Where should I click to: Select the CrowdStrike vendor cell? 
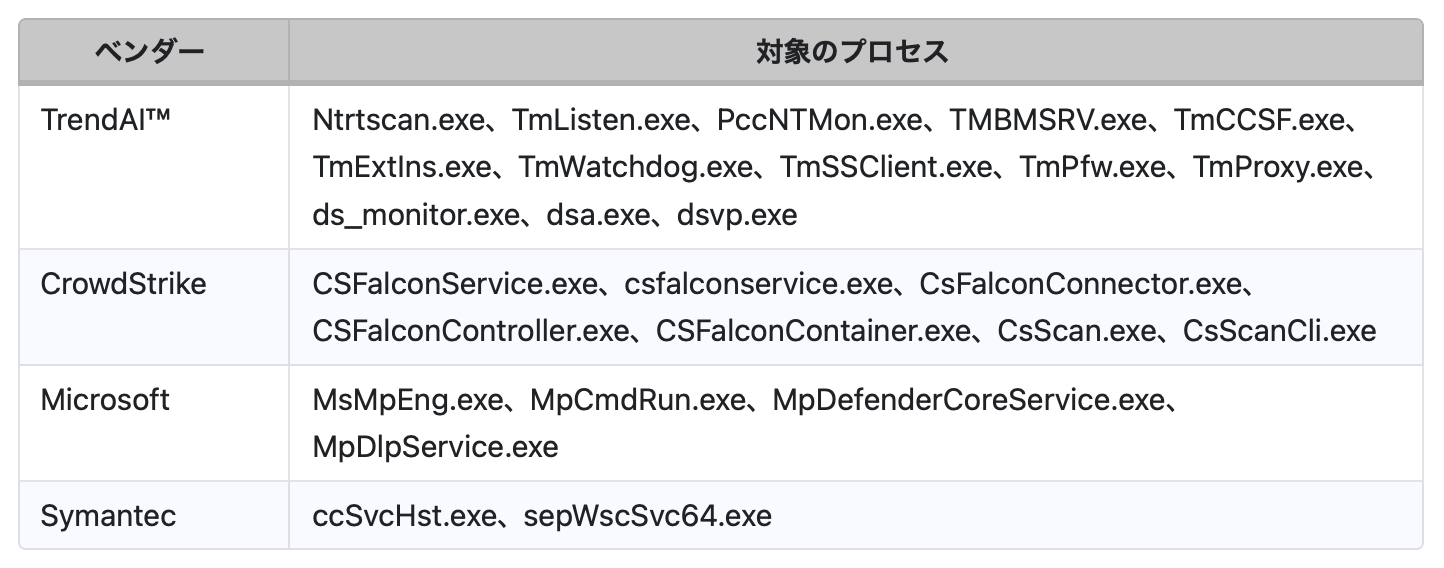click(123, 284)
